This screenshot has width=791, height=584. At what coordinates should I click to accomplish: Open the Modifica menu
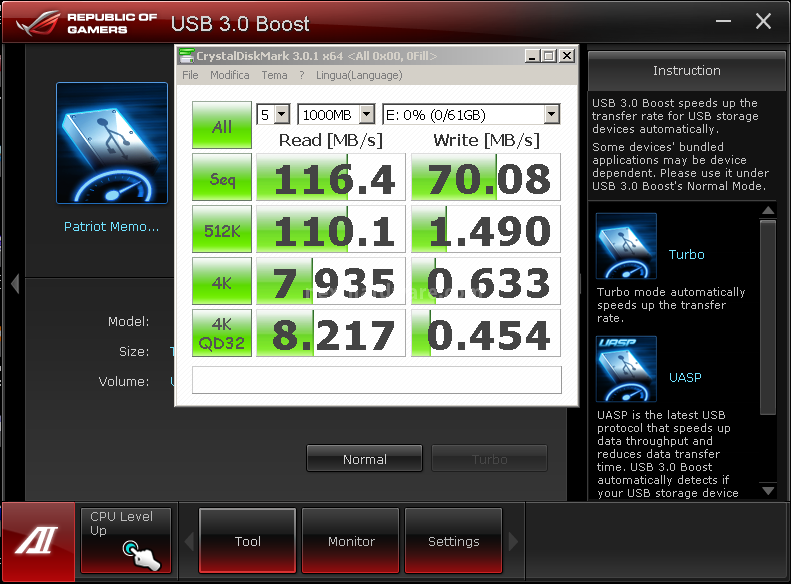tap(230, 75)
